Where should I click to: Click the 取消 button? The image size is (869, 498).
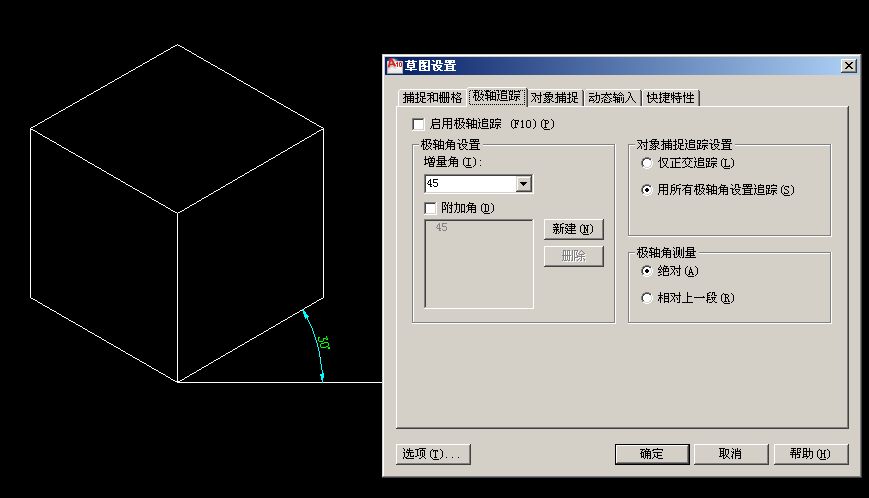click(730, 454)
